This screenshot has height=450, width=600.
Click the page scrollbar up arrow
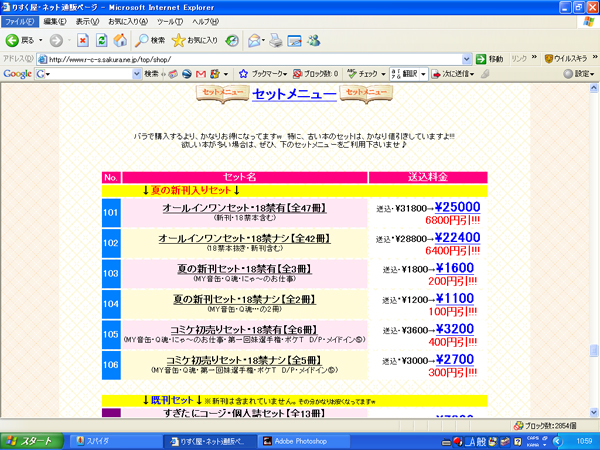click(x=594, y=88)
